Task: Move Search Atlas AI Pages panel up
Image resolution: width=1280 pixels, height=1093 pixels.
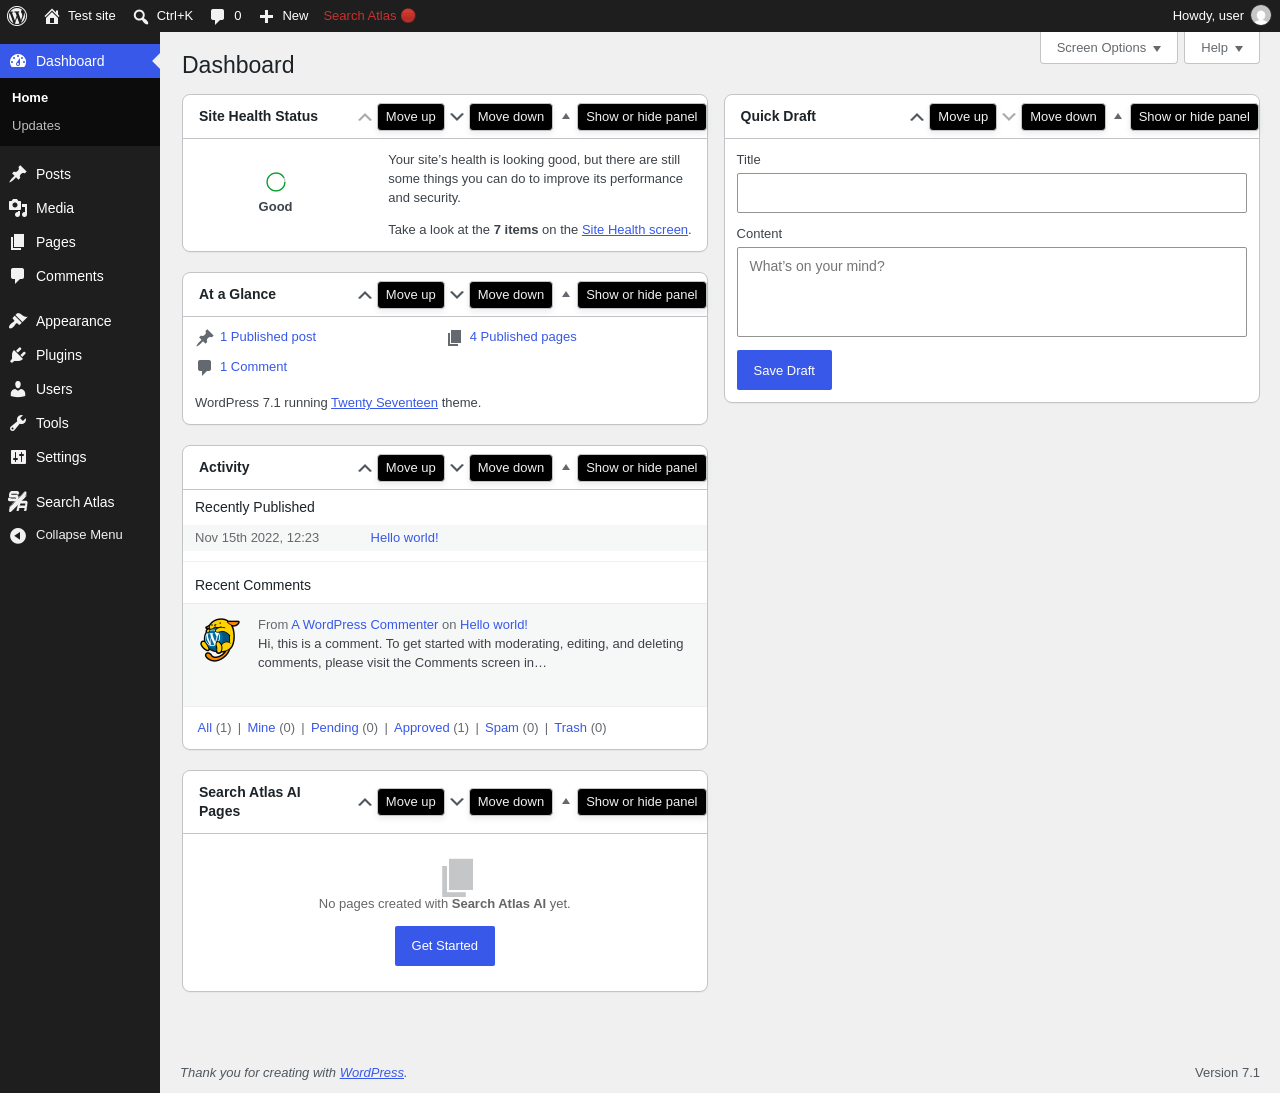Action: 365,802
